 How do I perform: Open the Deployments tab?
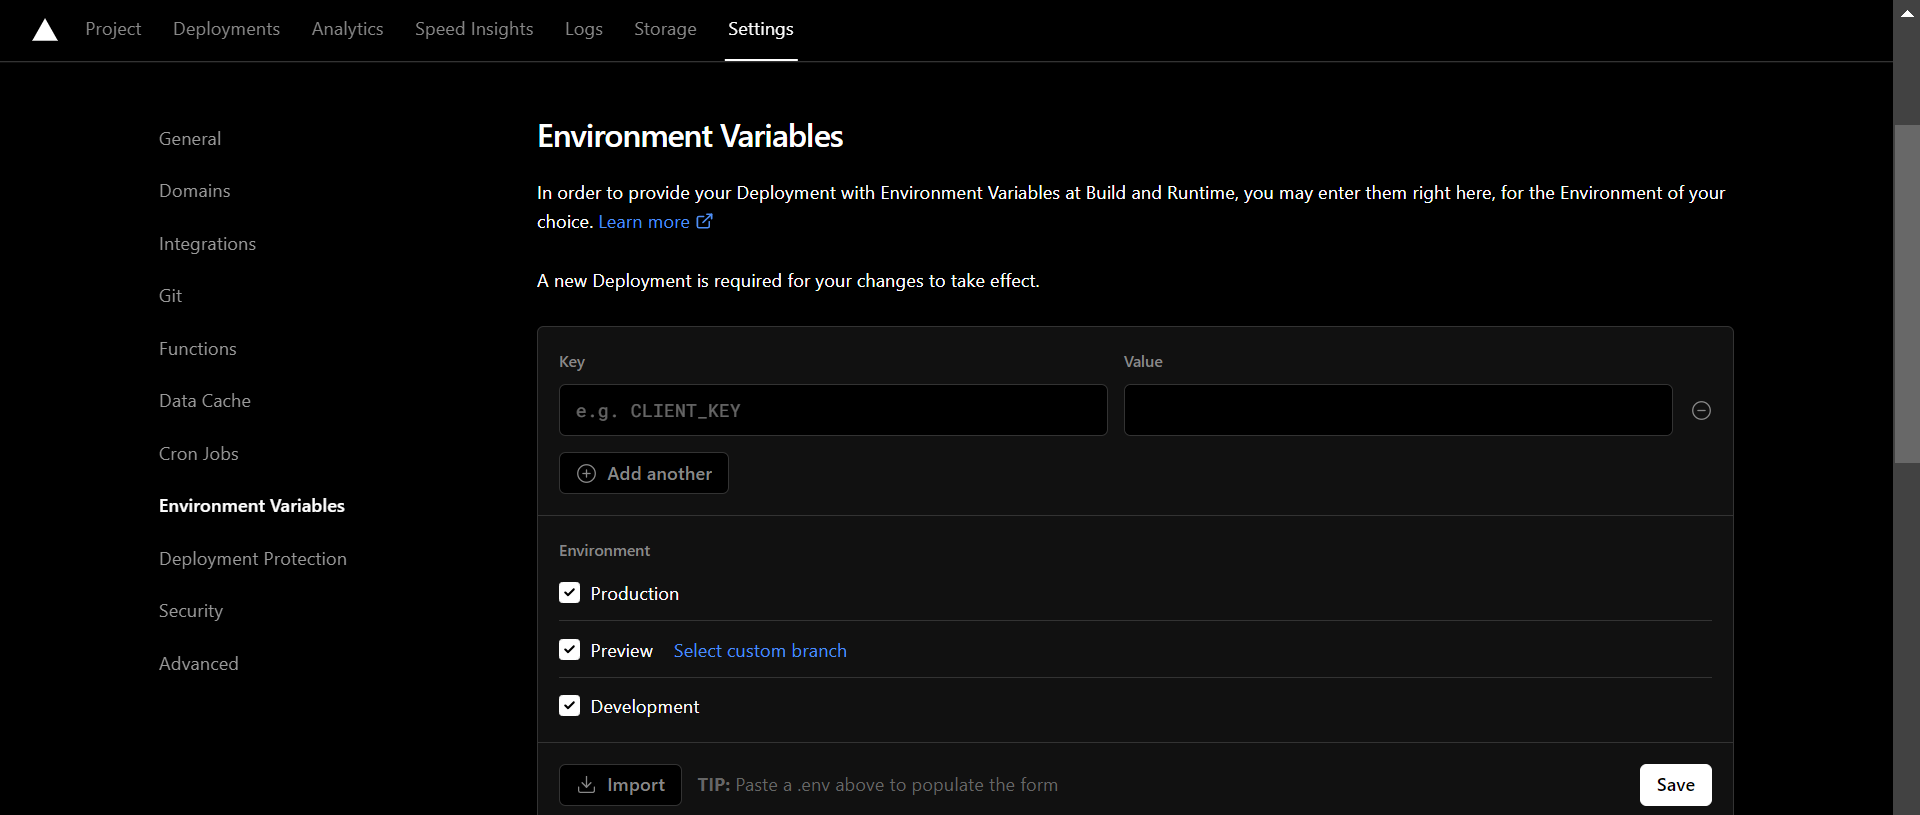(x=226, y=29)
